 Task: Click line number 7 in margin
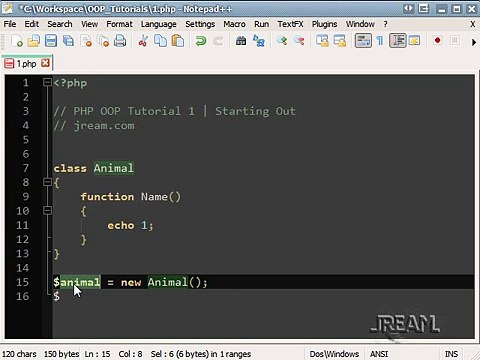click(25, 168)
